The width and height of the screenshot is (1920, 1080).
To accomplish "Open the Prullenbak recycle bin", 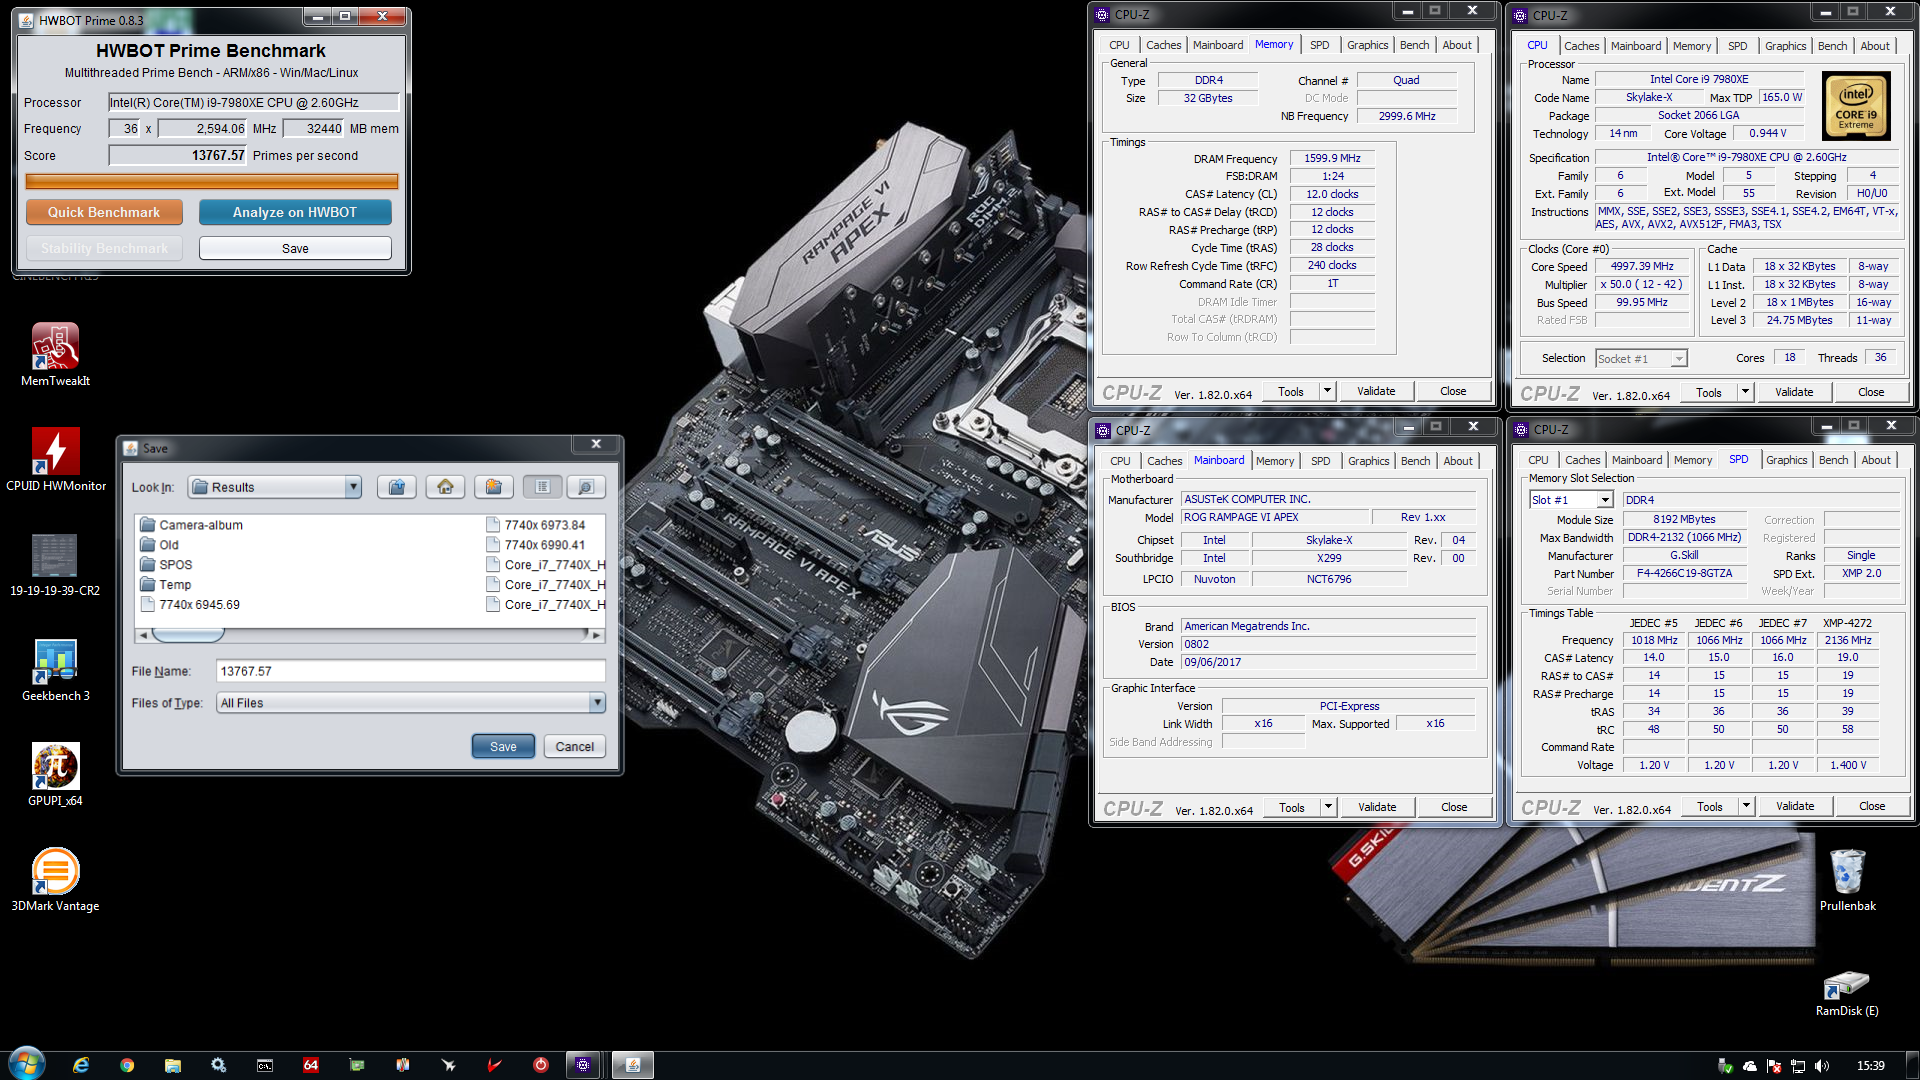I will pos(1847,880).
